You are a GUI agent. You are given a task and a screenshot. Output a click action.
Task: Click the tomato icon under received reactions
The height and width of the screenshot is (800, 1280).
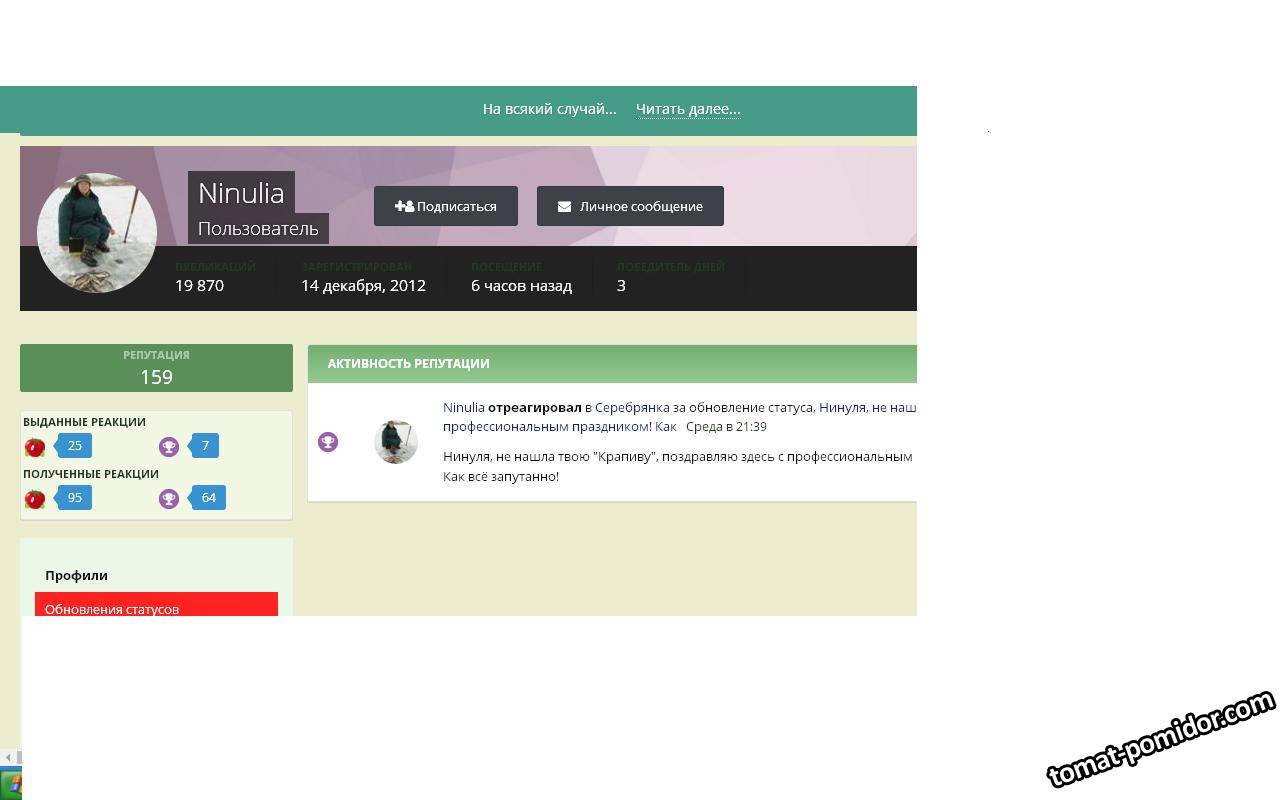(x=35, y=499)
